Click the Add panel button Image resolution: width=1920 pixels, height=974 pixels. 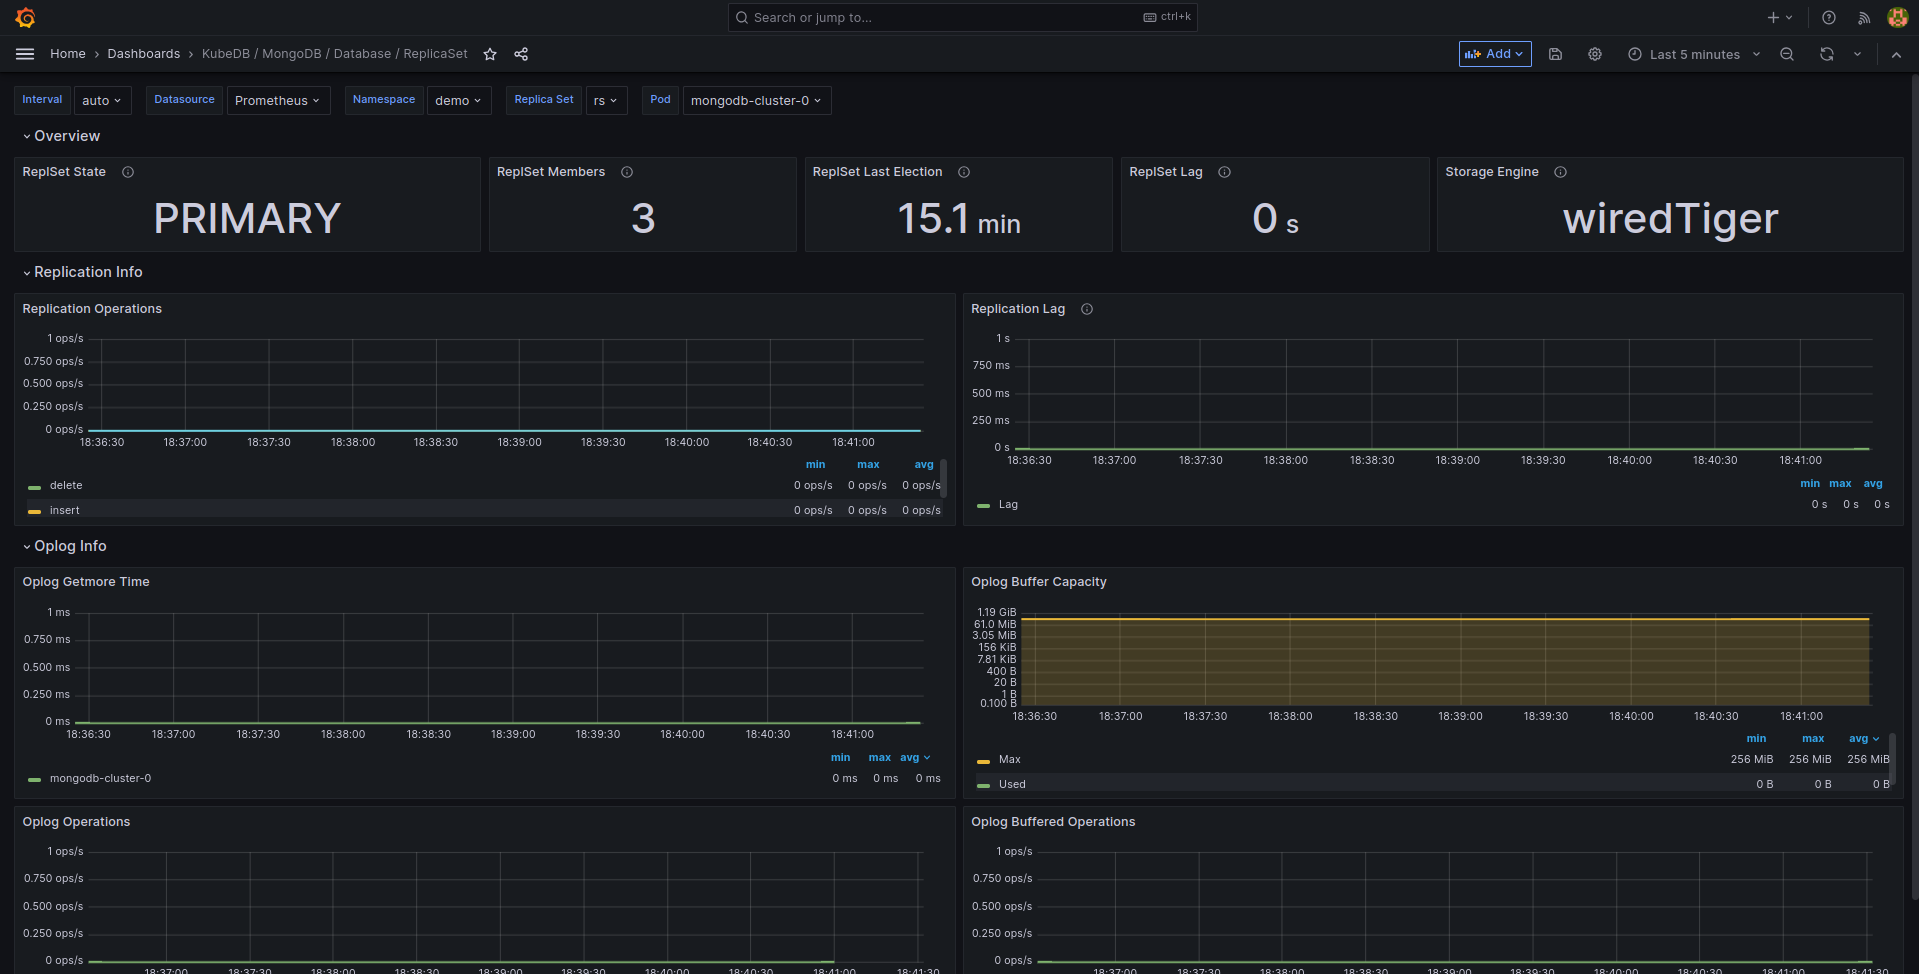[x=1494, y=54]
